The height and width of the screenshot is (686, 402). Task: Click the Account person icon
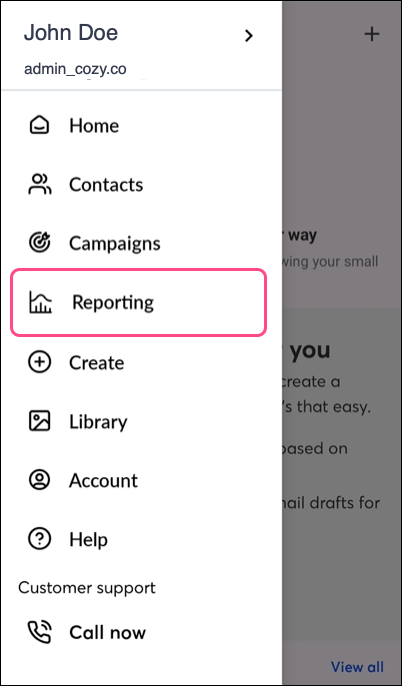tap(40, 480)
